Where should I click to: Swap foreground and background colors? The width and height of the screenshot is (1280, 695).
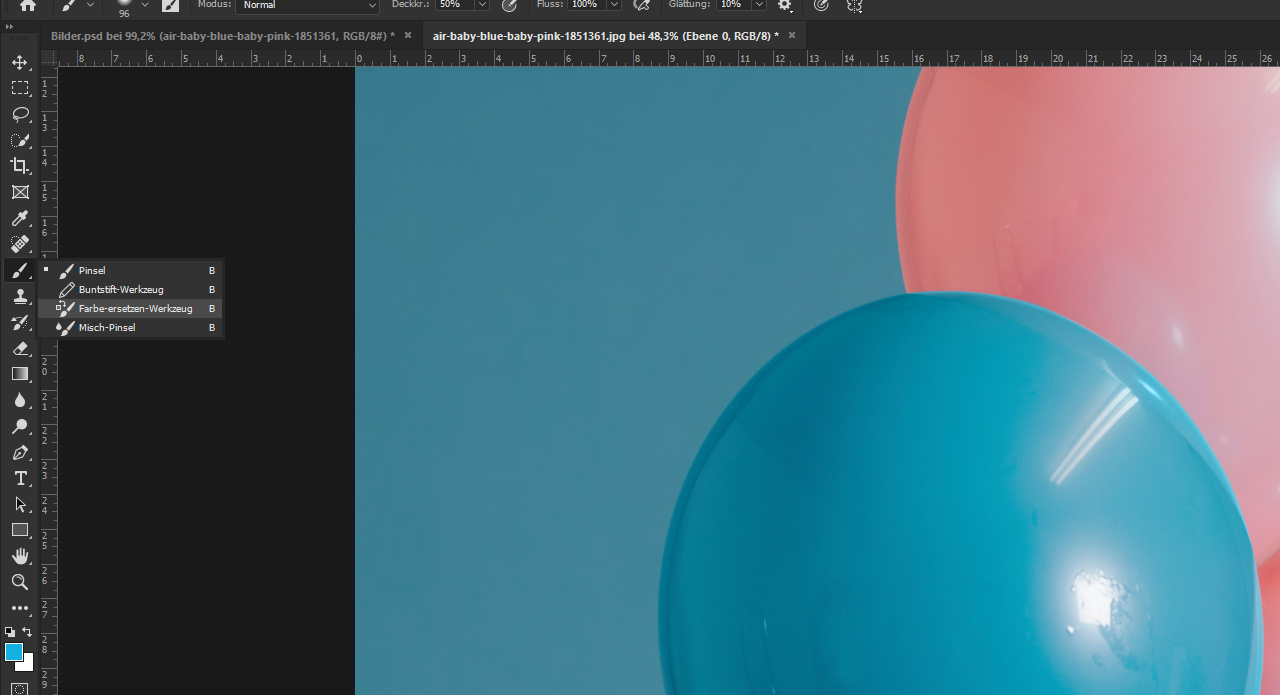tap(28, 632)
